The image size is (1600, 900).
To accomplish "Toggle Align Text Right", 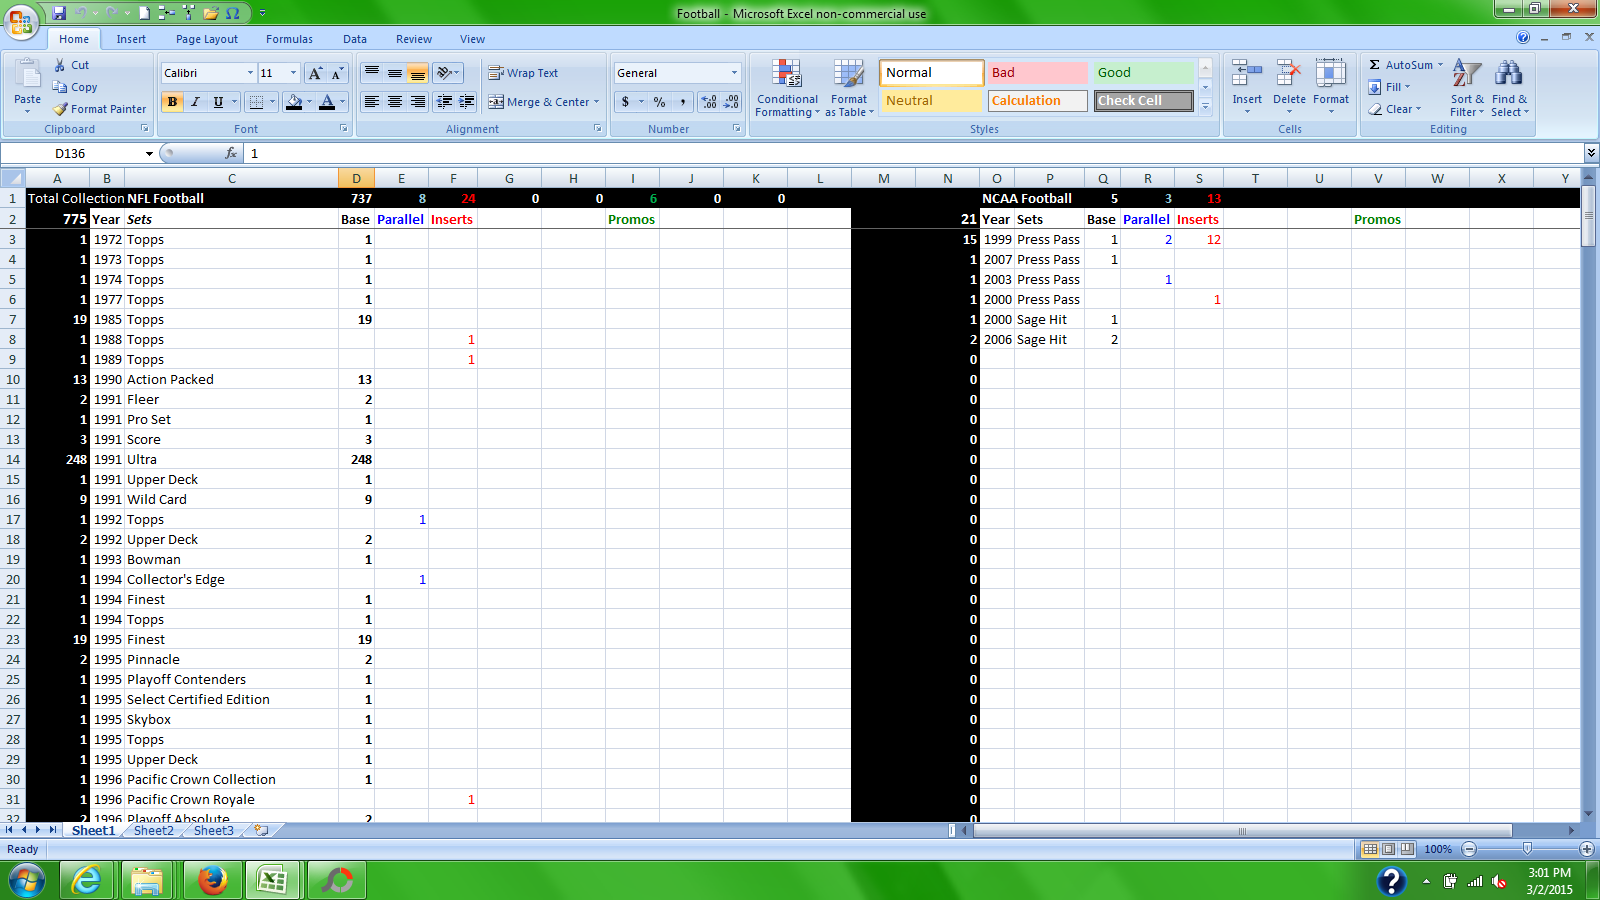I will (x=418, y=102).
